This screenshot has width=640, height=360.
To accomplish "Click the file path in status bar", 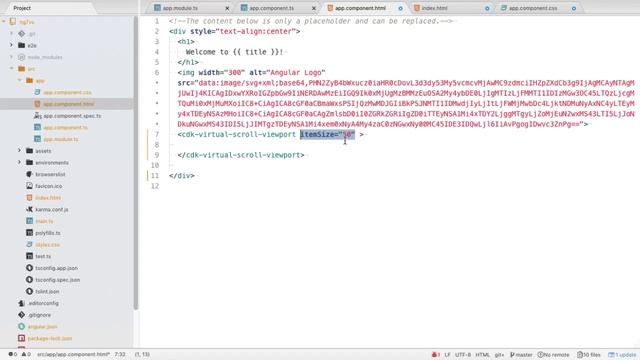I will click(73, 354).
